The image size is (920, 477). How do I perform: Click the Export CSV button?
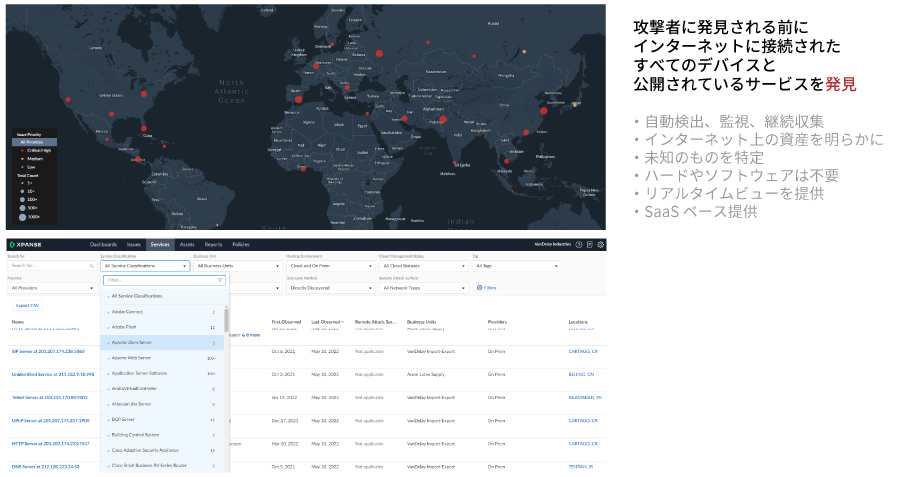click(28, 306)
